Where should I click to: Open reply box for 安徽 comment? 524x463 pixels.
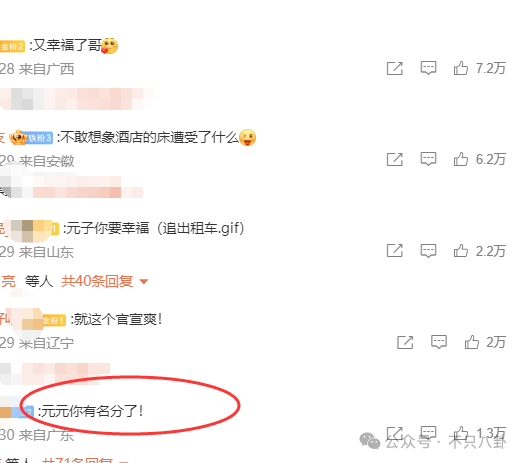pyautogui.click(x=428, y=159)
